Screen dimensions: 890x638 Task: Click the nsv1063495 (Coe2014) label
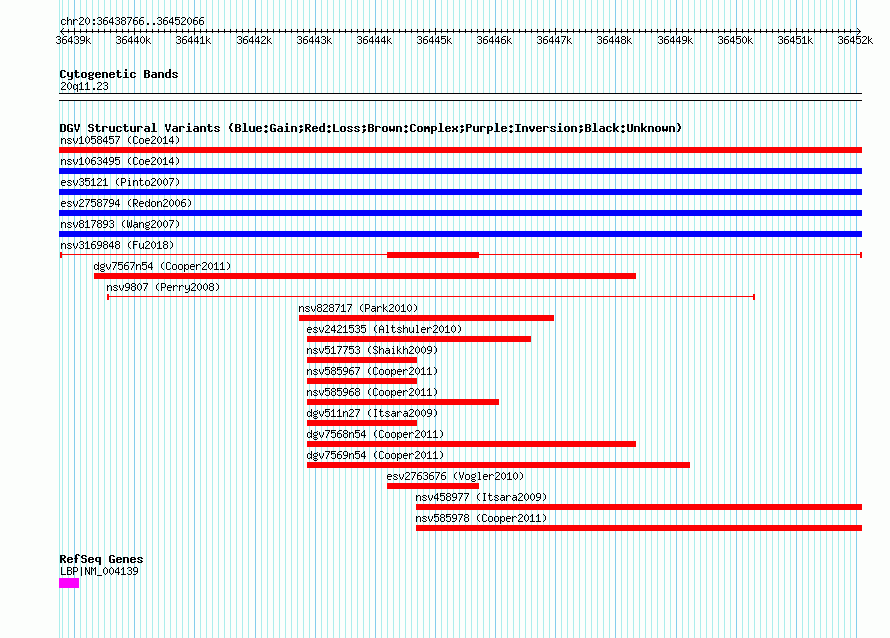coord(120,161)
